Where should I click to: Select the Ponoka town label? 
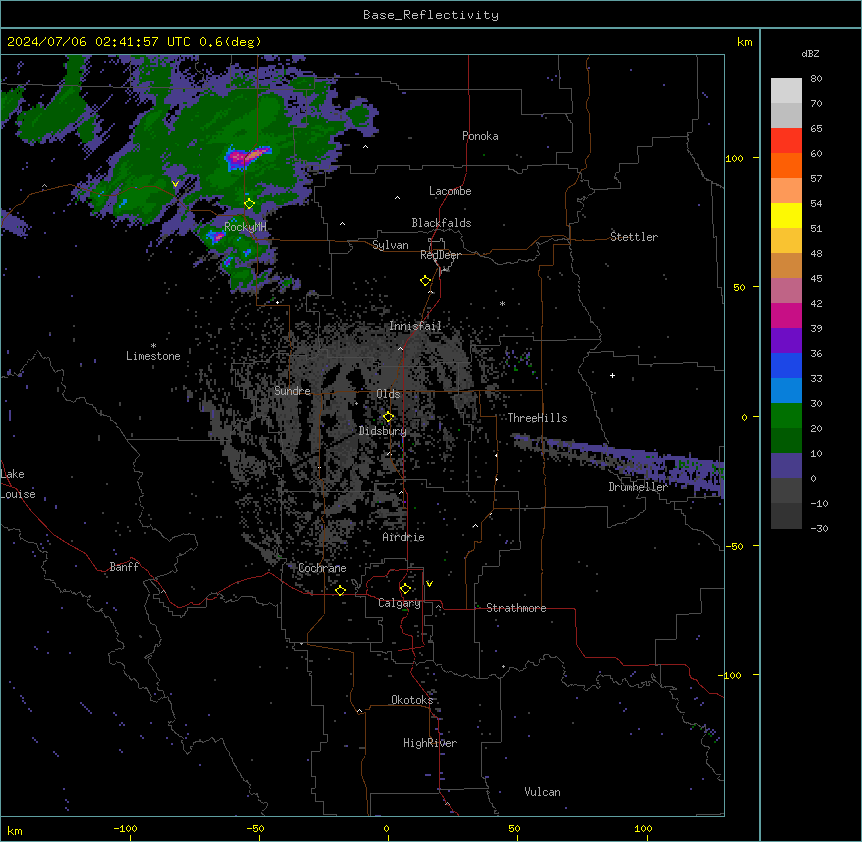(x=480, y=136)
